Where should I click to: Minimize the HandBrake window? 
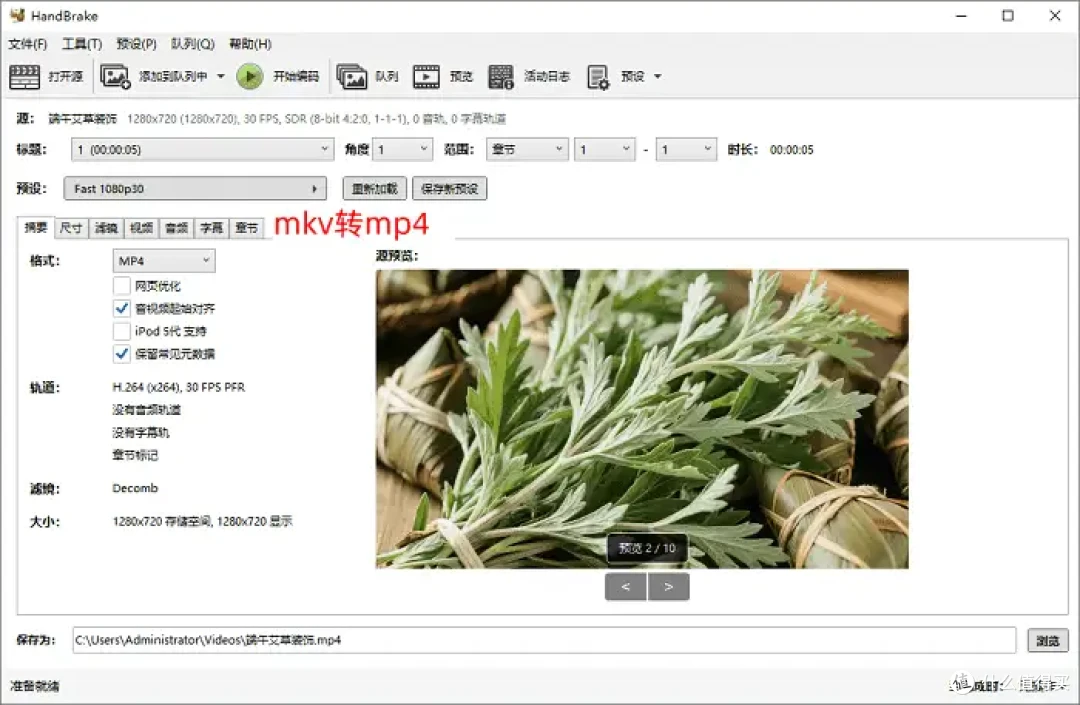tap(962, 15)
